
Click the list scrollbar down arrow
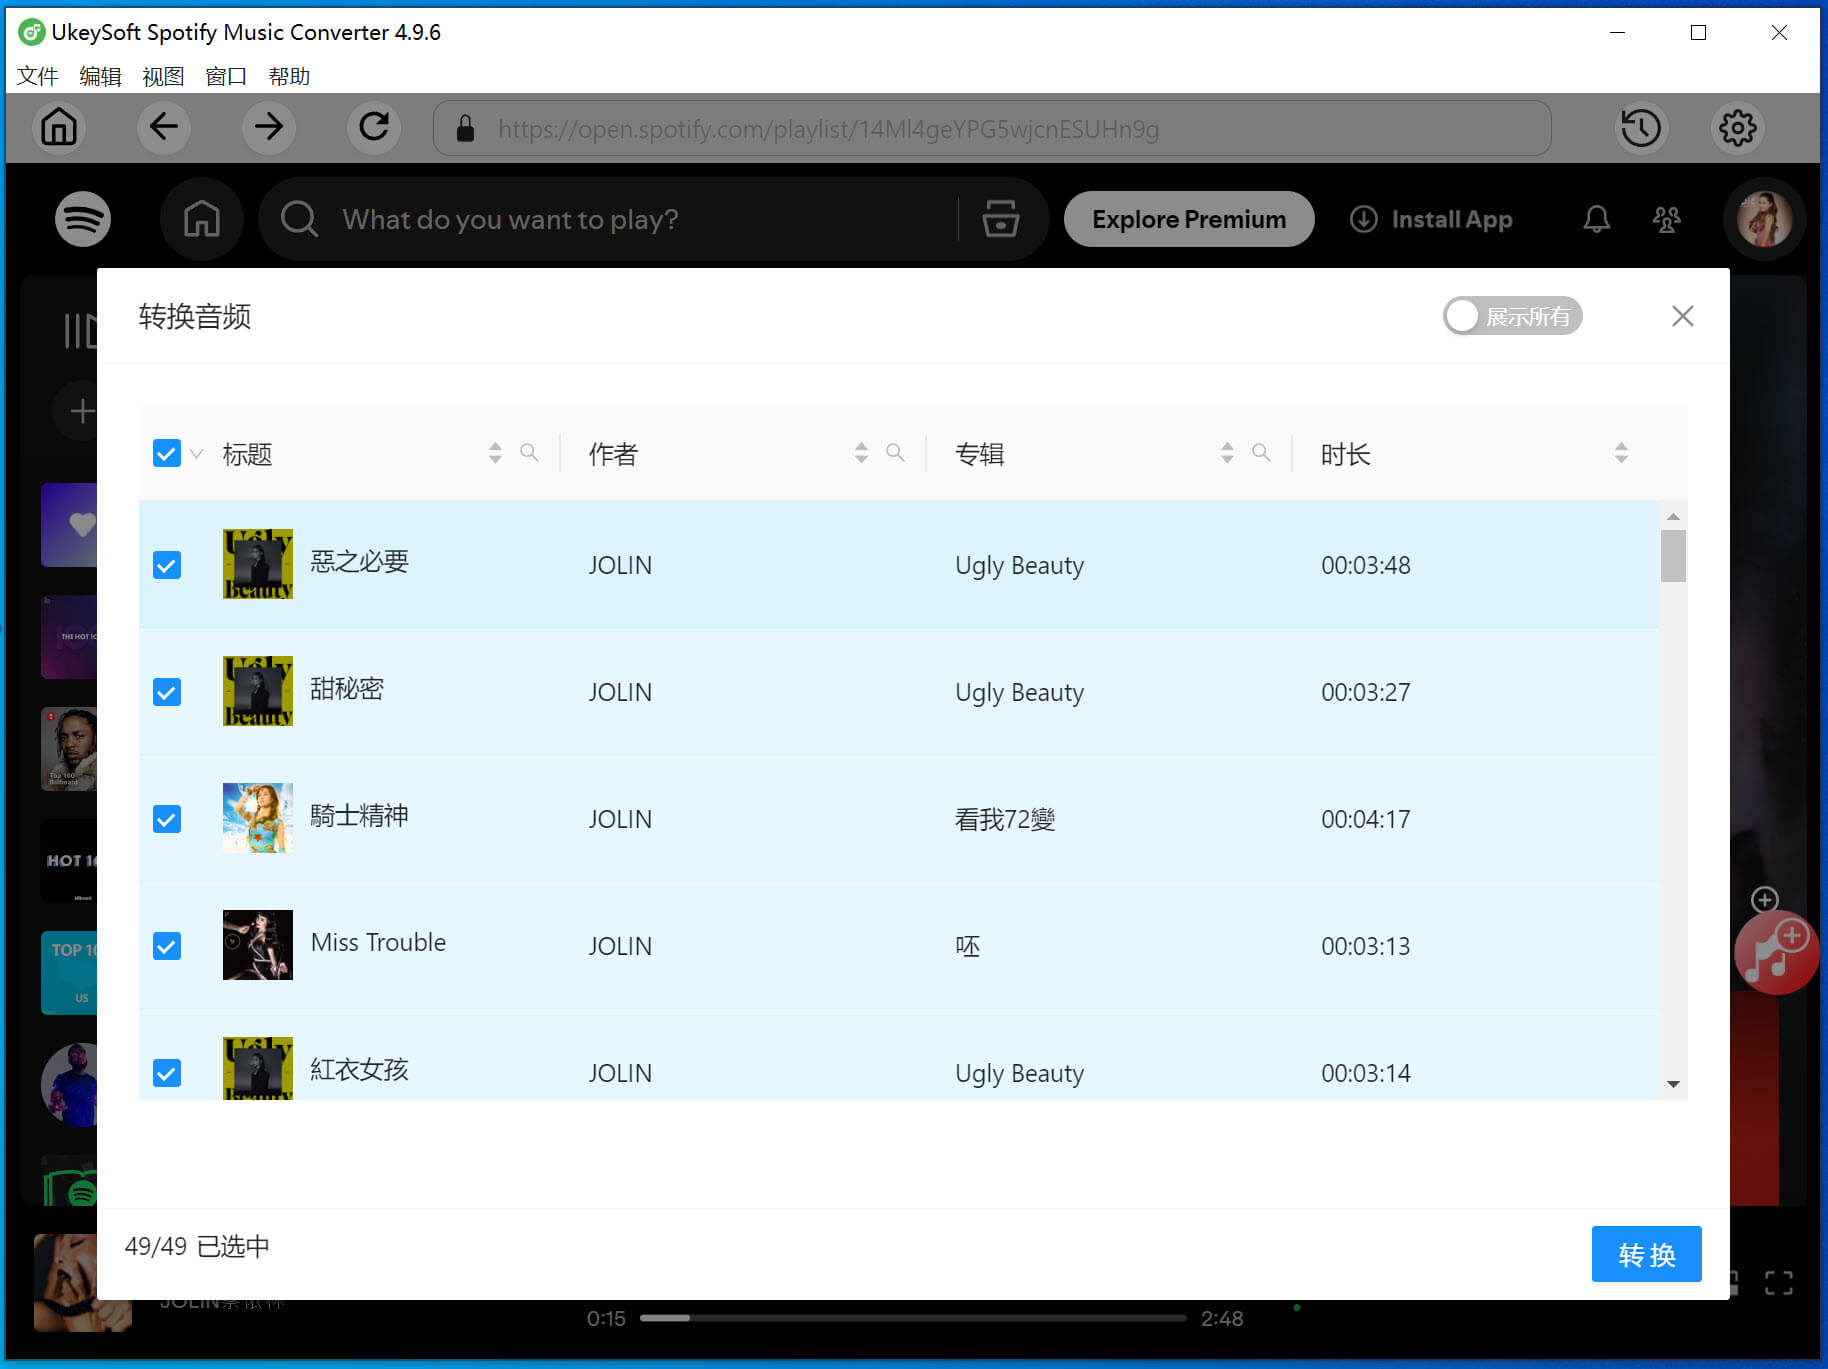1673,1084
